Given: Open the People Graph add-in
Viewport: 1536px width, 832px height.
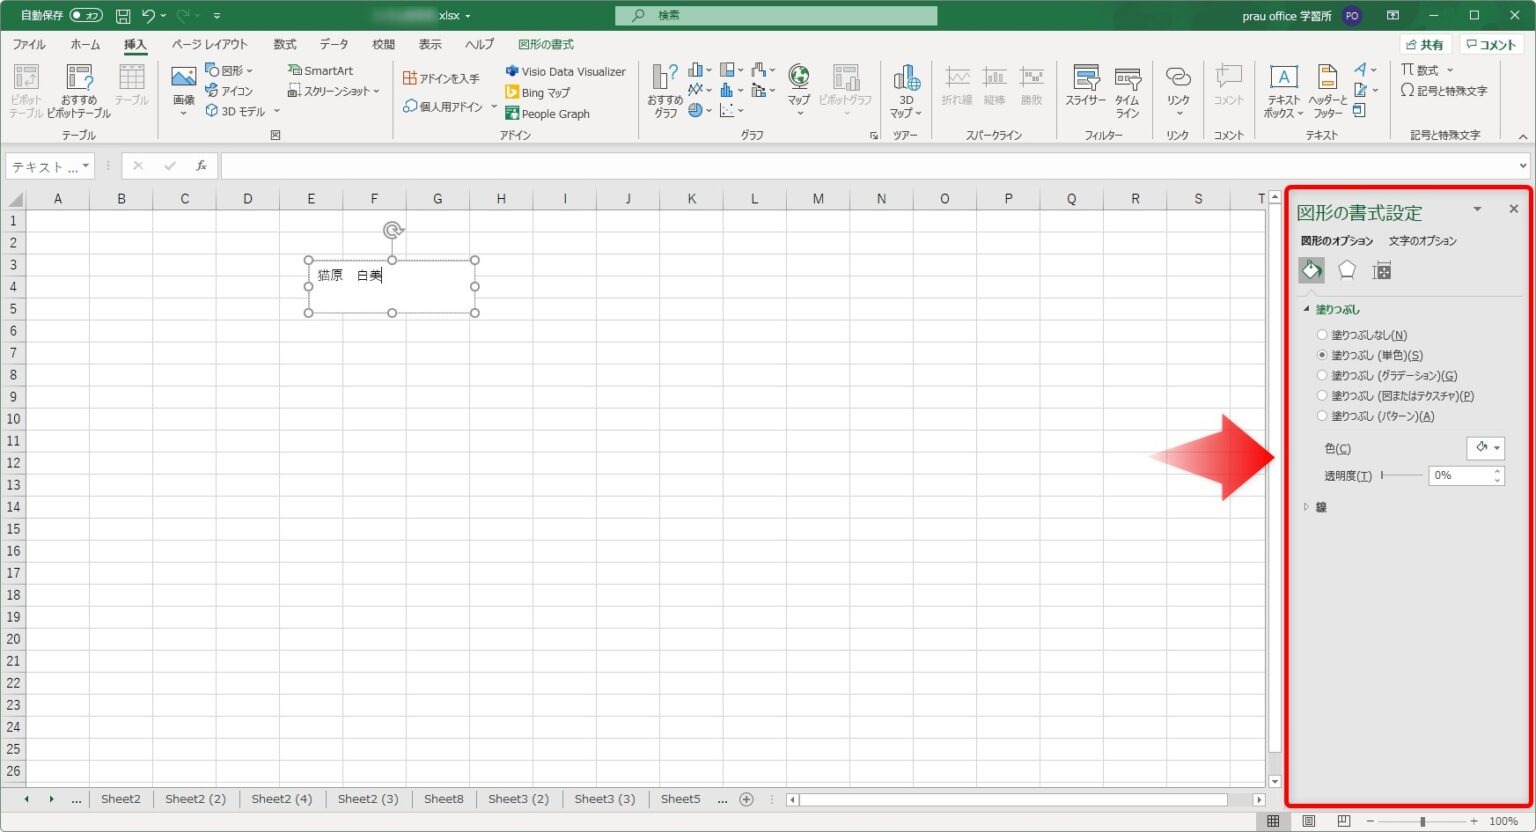Looking at the screenshot, I should coord(547,114).
